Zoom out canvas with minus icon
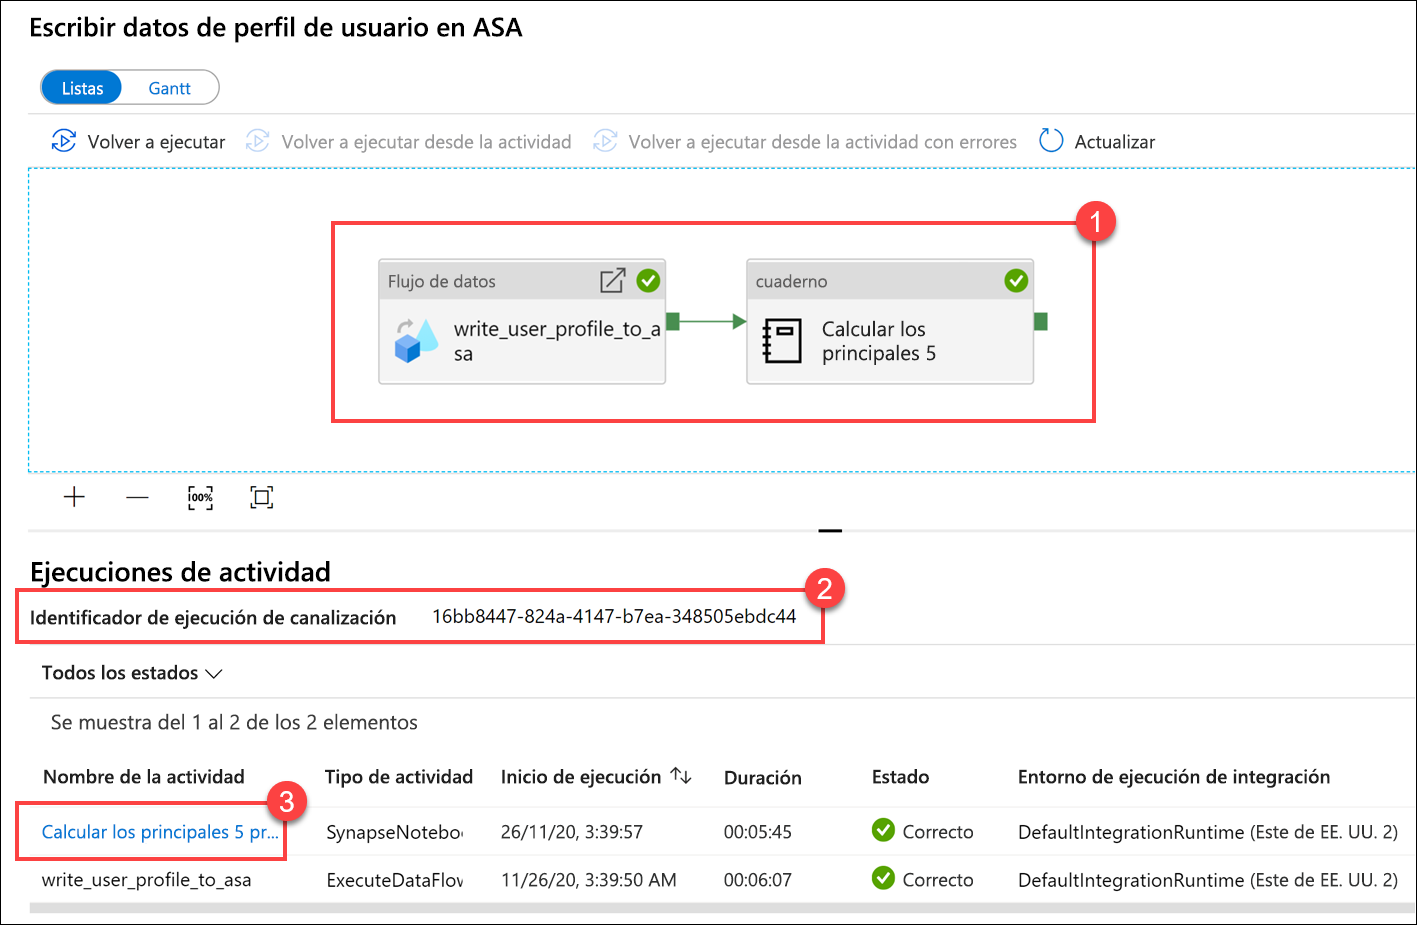The width and height of the screenshot is (1417, 925). (137, 497)
